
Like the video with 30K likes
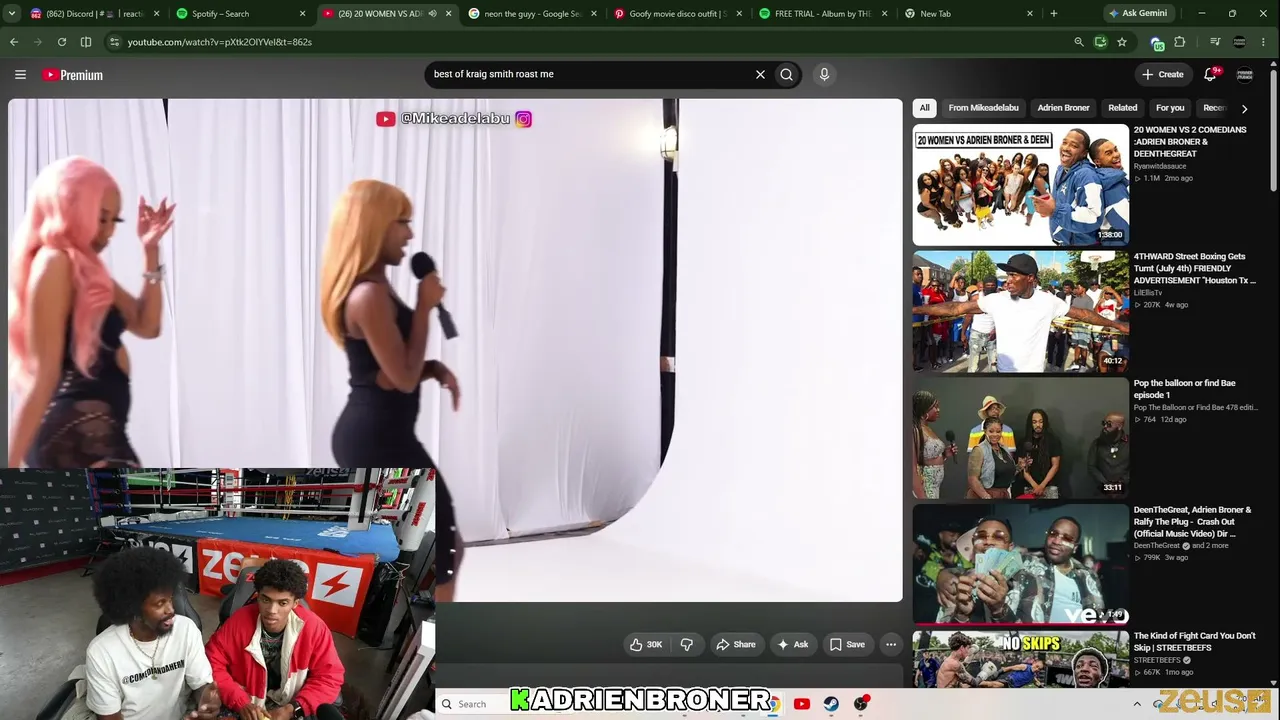(x=646, y=645)
